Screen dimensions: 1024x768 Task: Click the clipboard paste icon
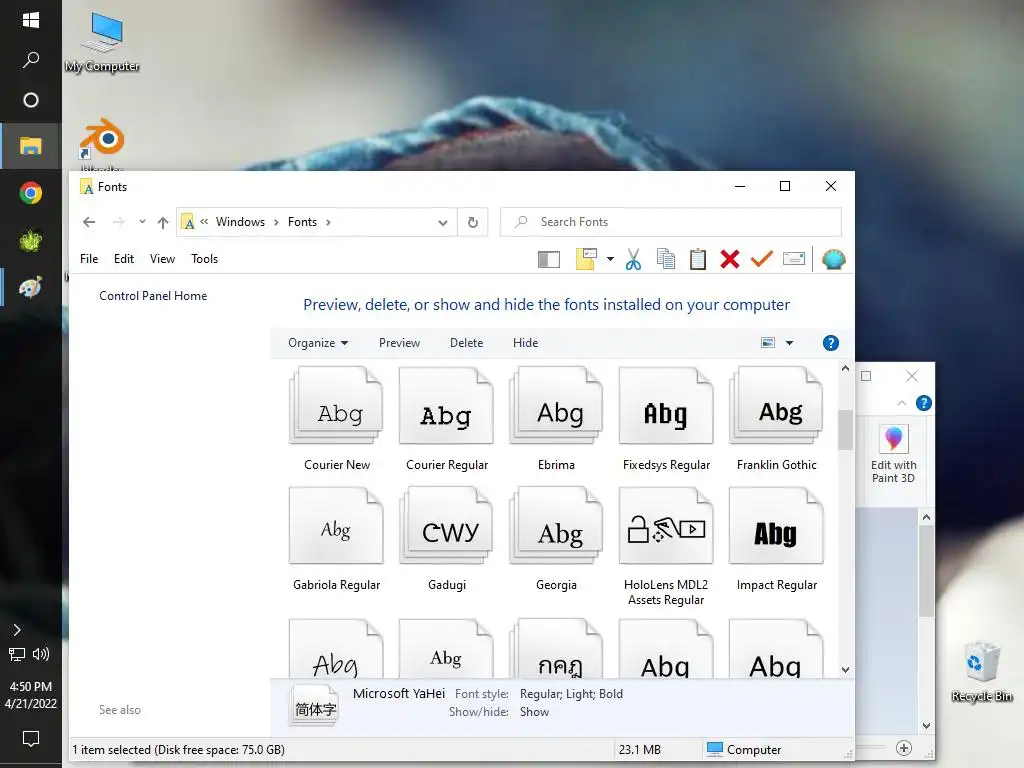[697, 259]
